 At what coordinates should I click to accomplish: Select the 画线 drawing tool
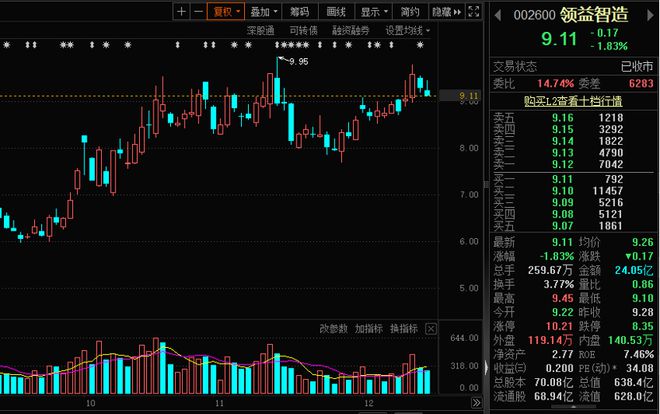point(335,11)
